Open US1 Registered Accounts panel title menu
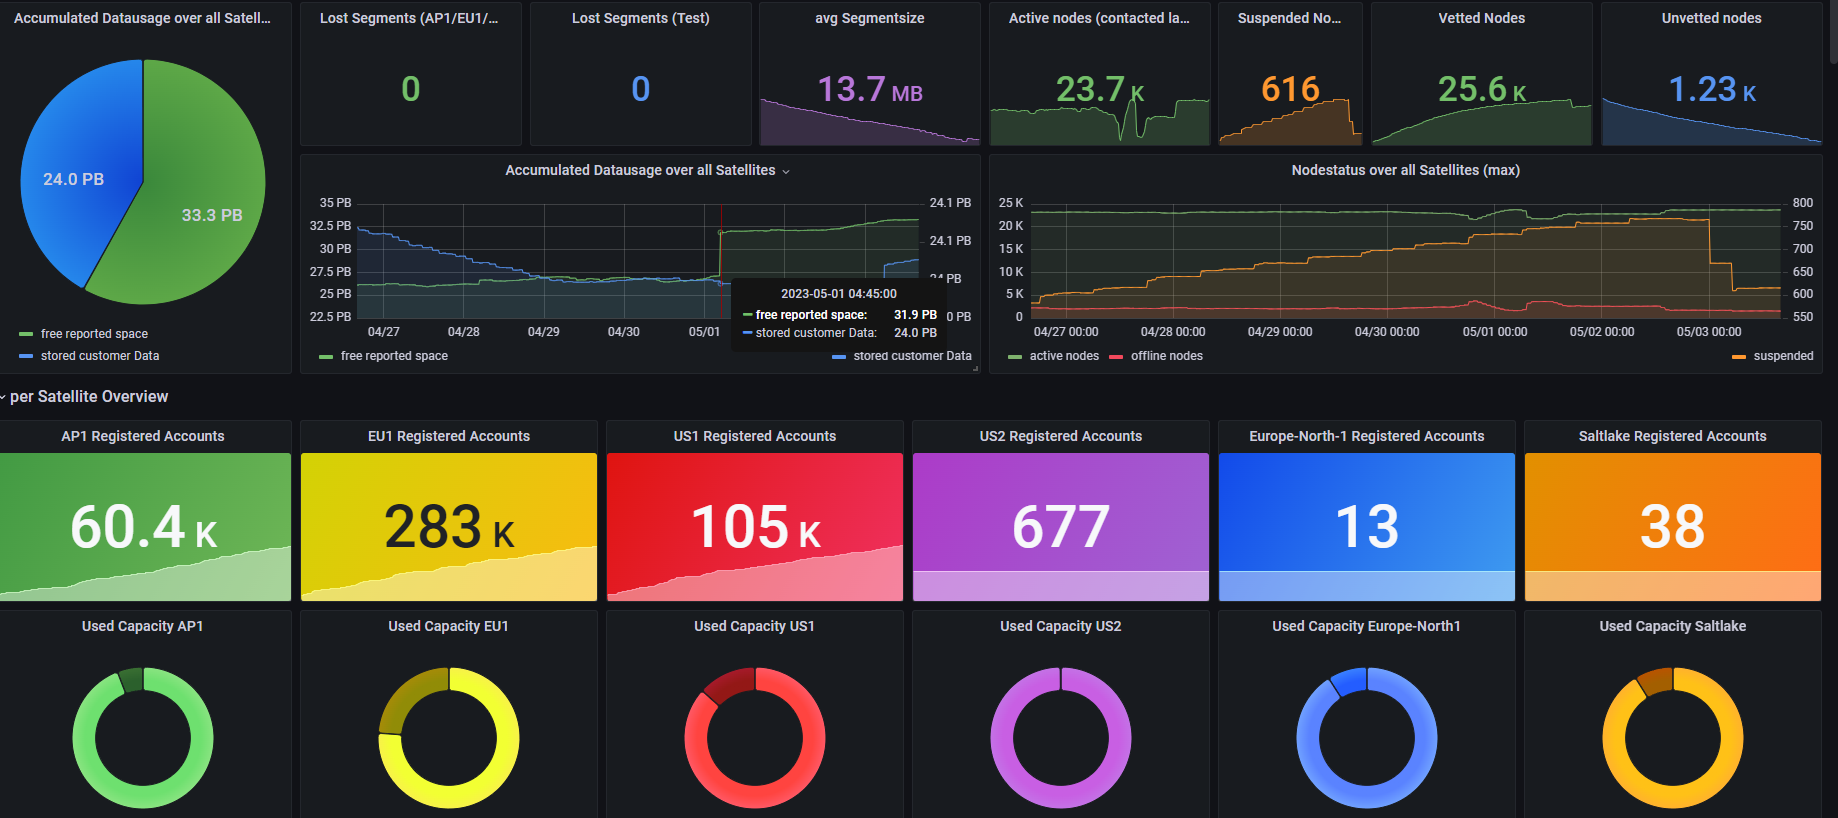Viewport: 1838px width, 818px height. click(x=754, y=436)
